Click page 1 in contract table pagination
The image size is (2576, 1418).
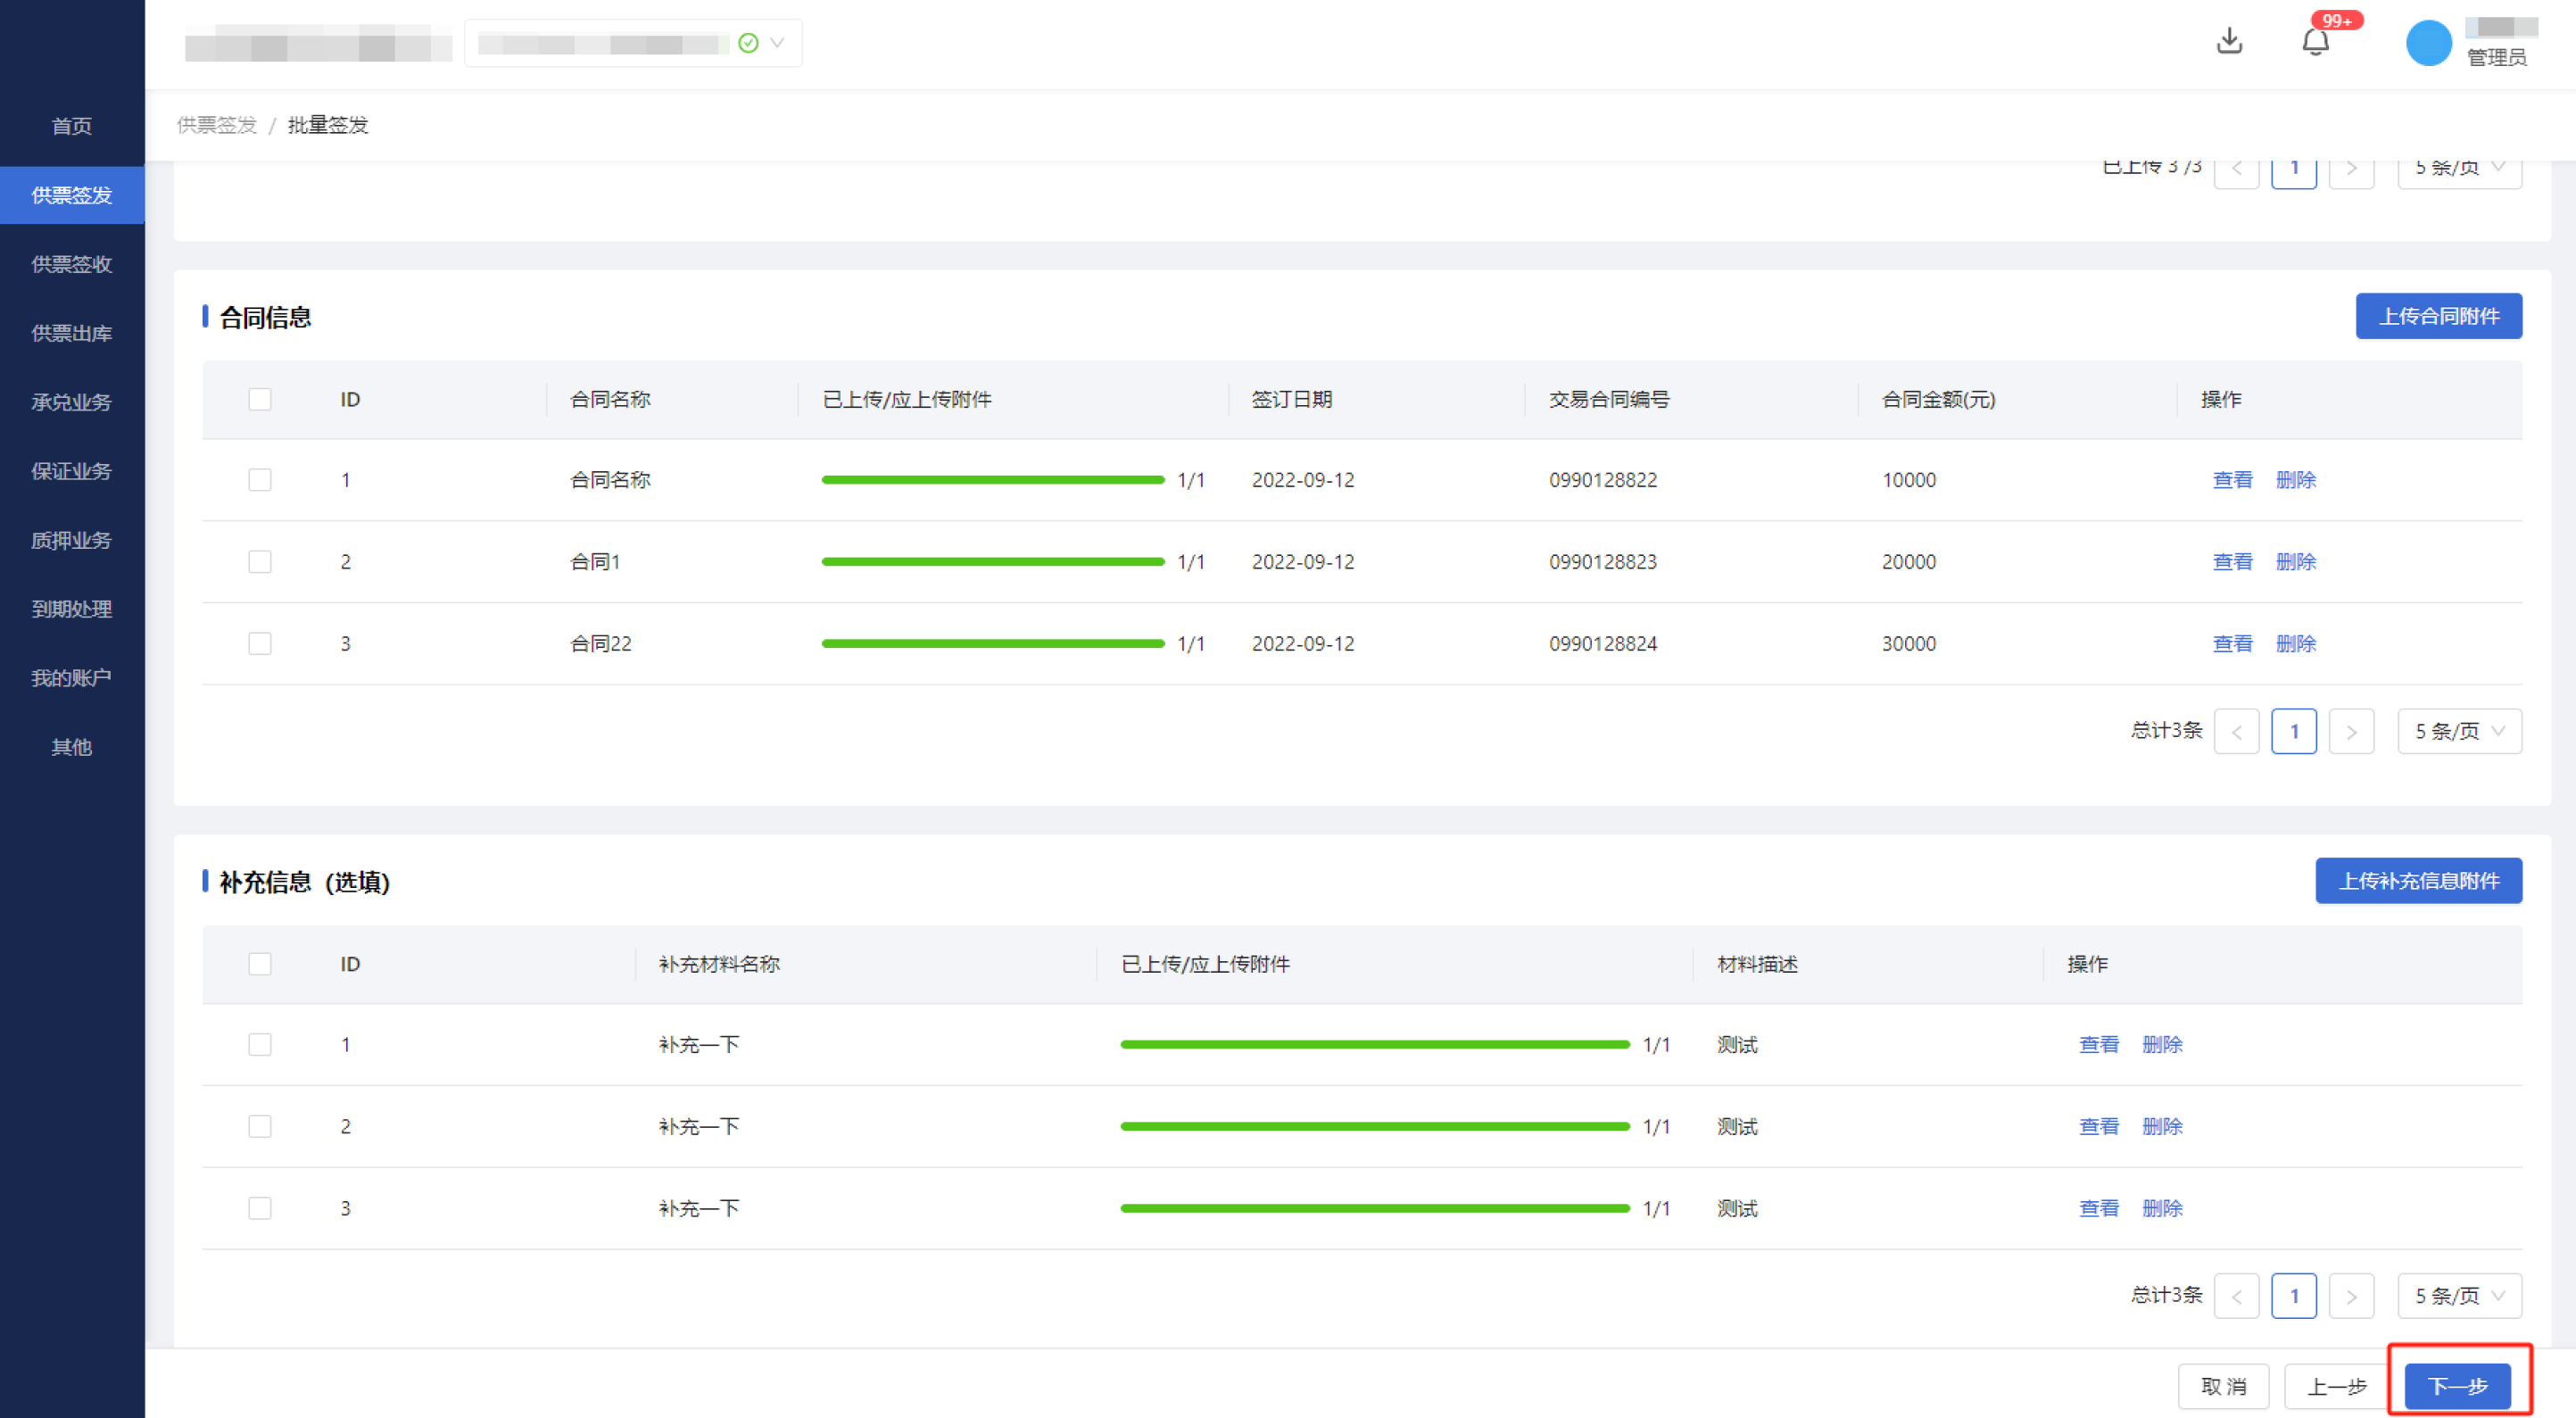tap(2293, 731)
